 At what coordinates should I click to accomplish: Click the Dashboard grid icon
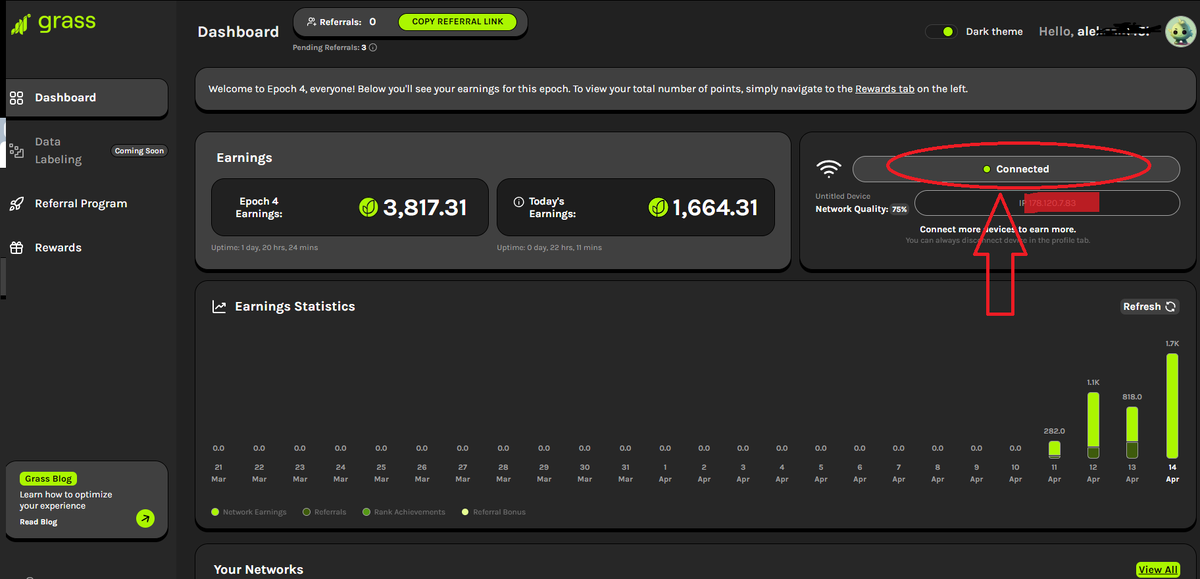16,98
